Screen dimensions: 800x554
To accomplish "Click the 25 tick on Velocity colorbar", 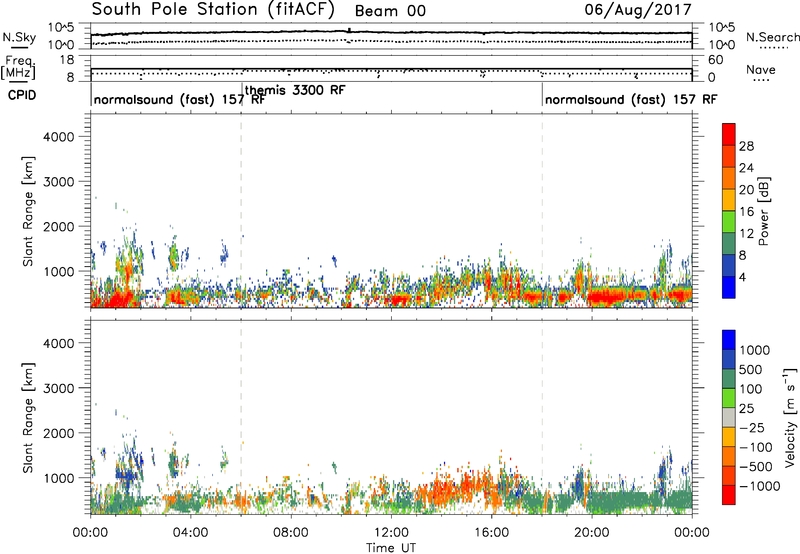I will click(x=746, y=408).
